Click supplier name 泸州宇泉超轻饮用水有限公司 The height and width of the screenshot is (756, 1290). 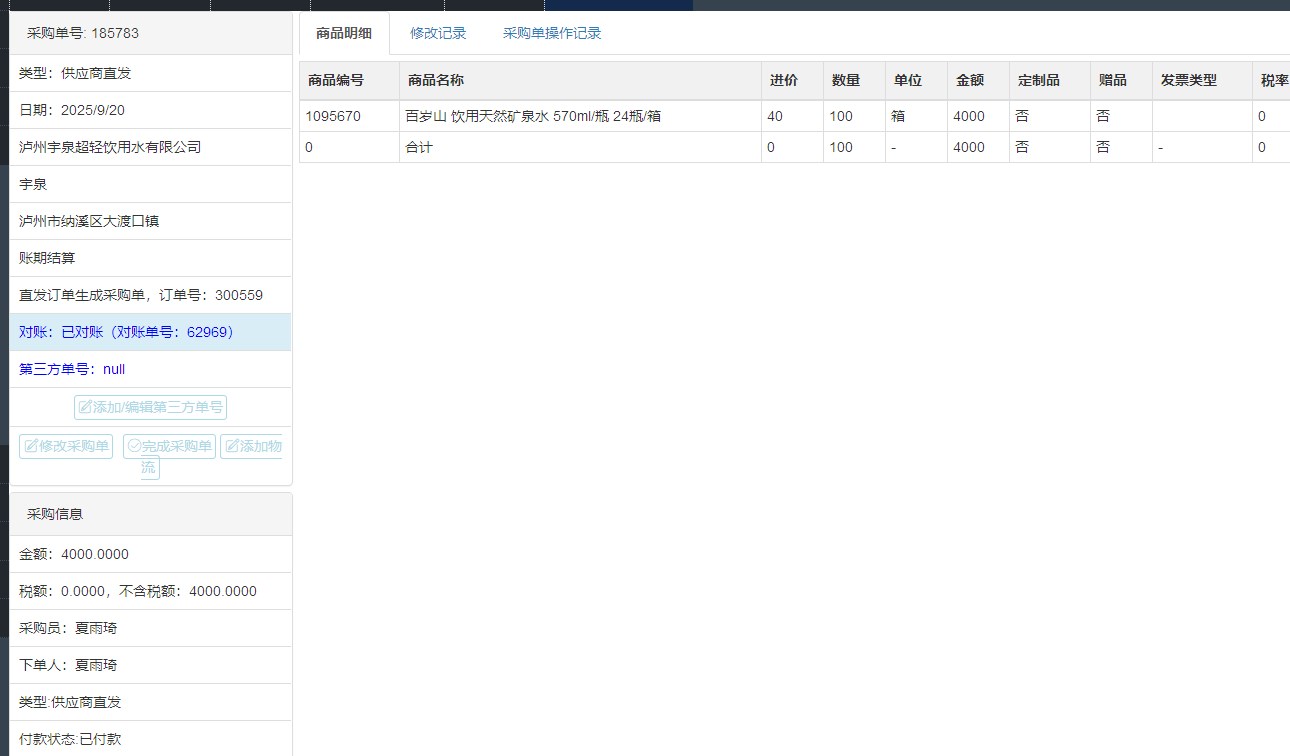(110, 147)
